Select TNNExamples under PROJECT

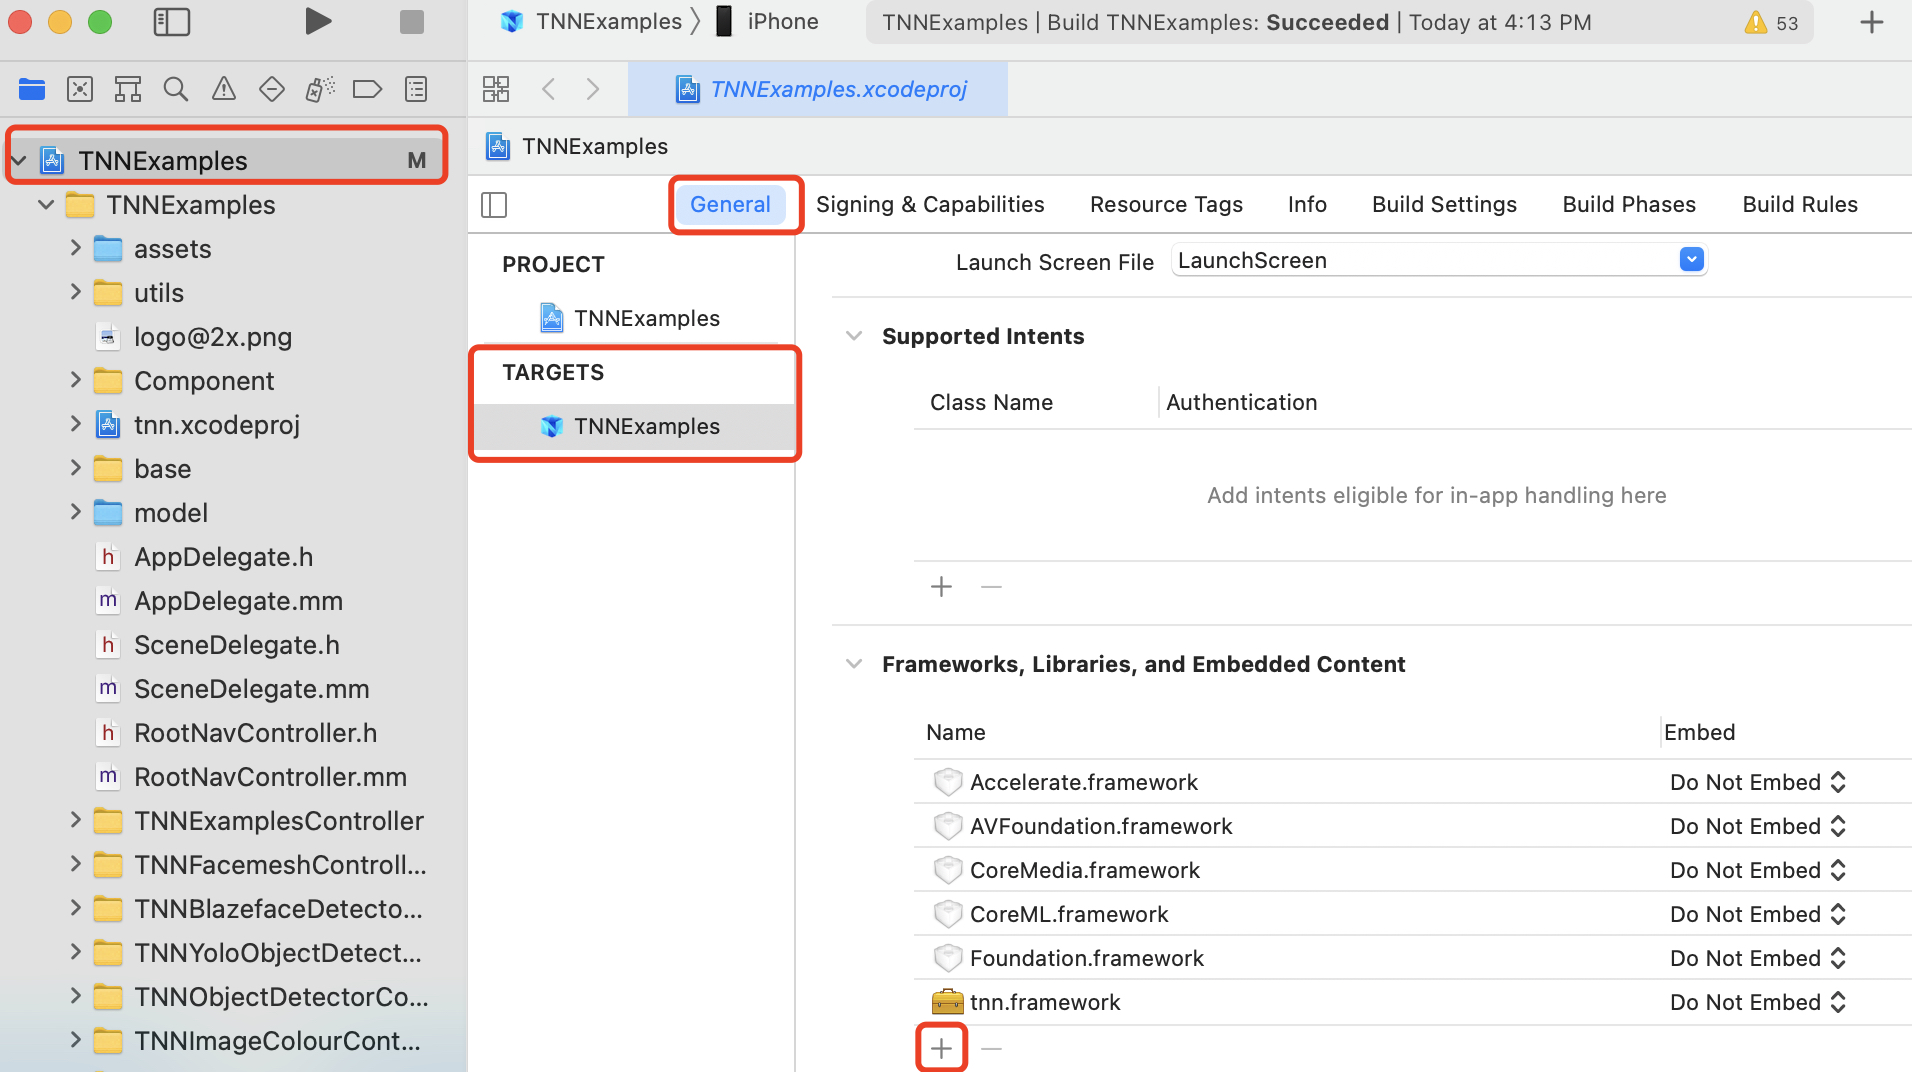(634, 318)
